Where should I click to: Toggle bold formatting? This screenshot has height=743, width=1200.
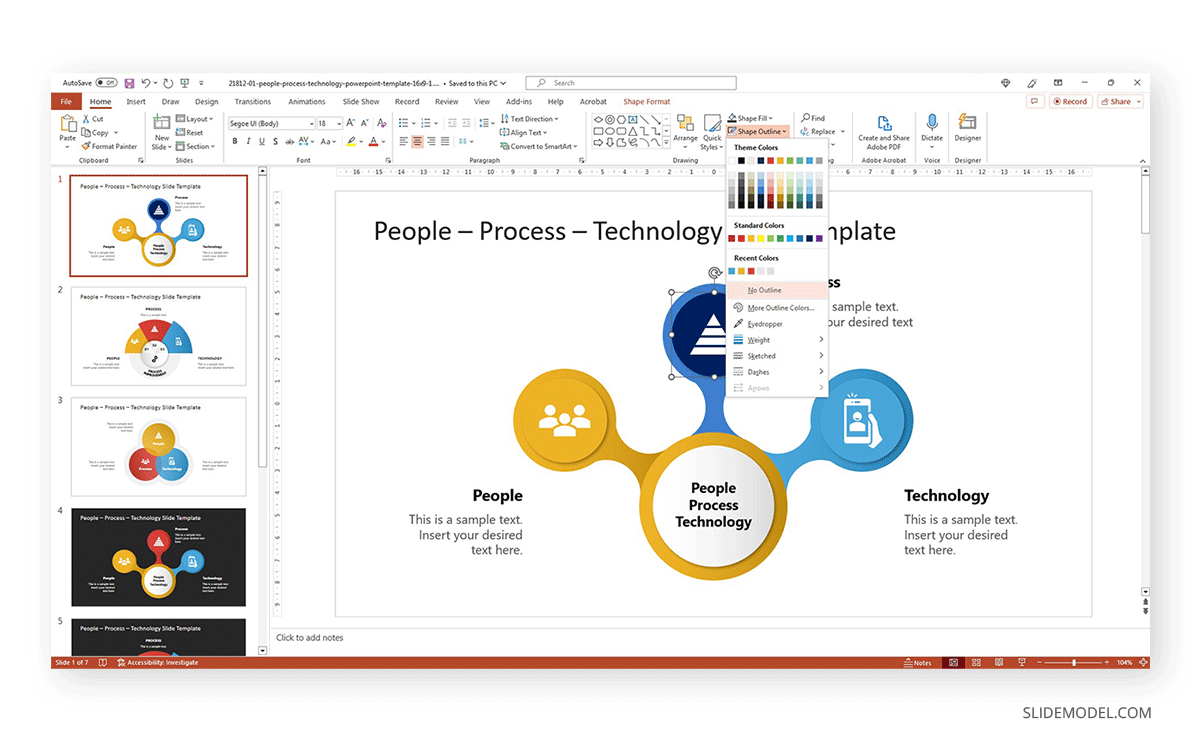tap(235, 141)
